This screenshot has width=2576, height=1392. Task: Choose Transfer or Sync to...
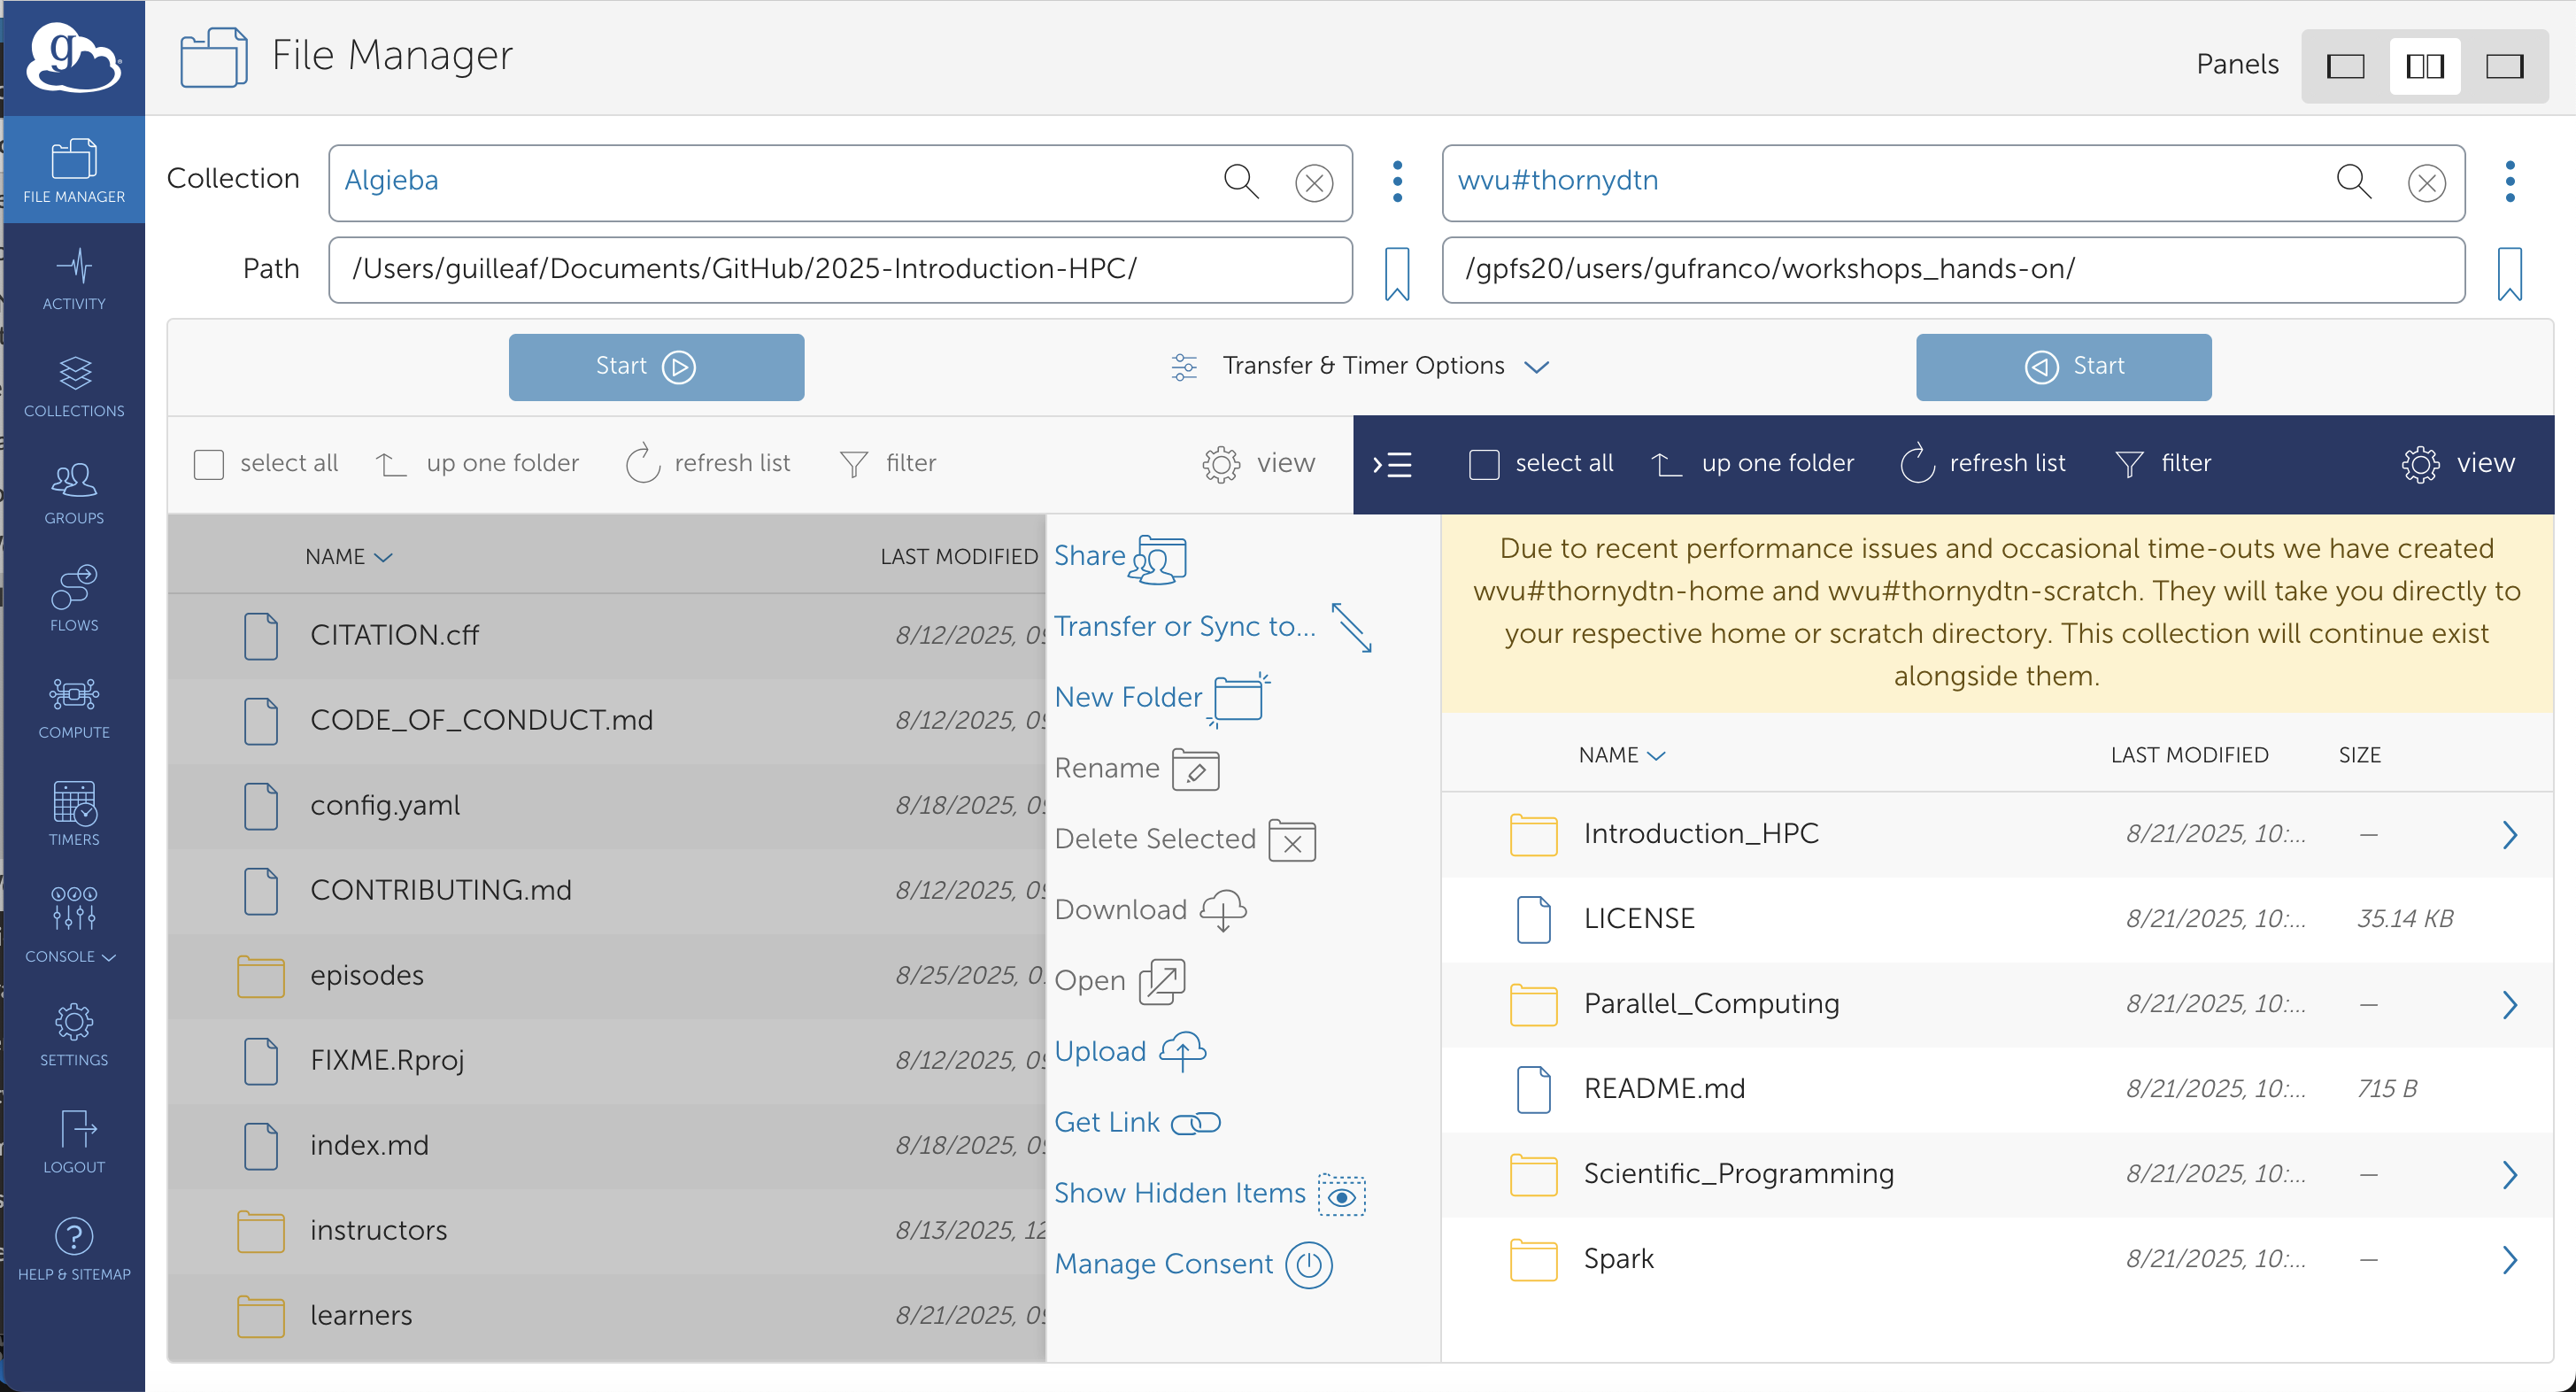(x=1214, y=627)
